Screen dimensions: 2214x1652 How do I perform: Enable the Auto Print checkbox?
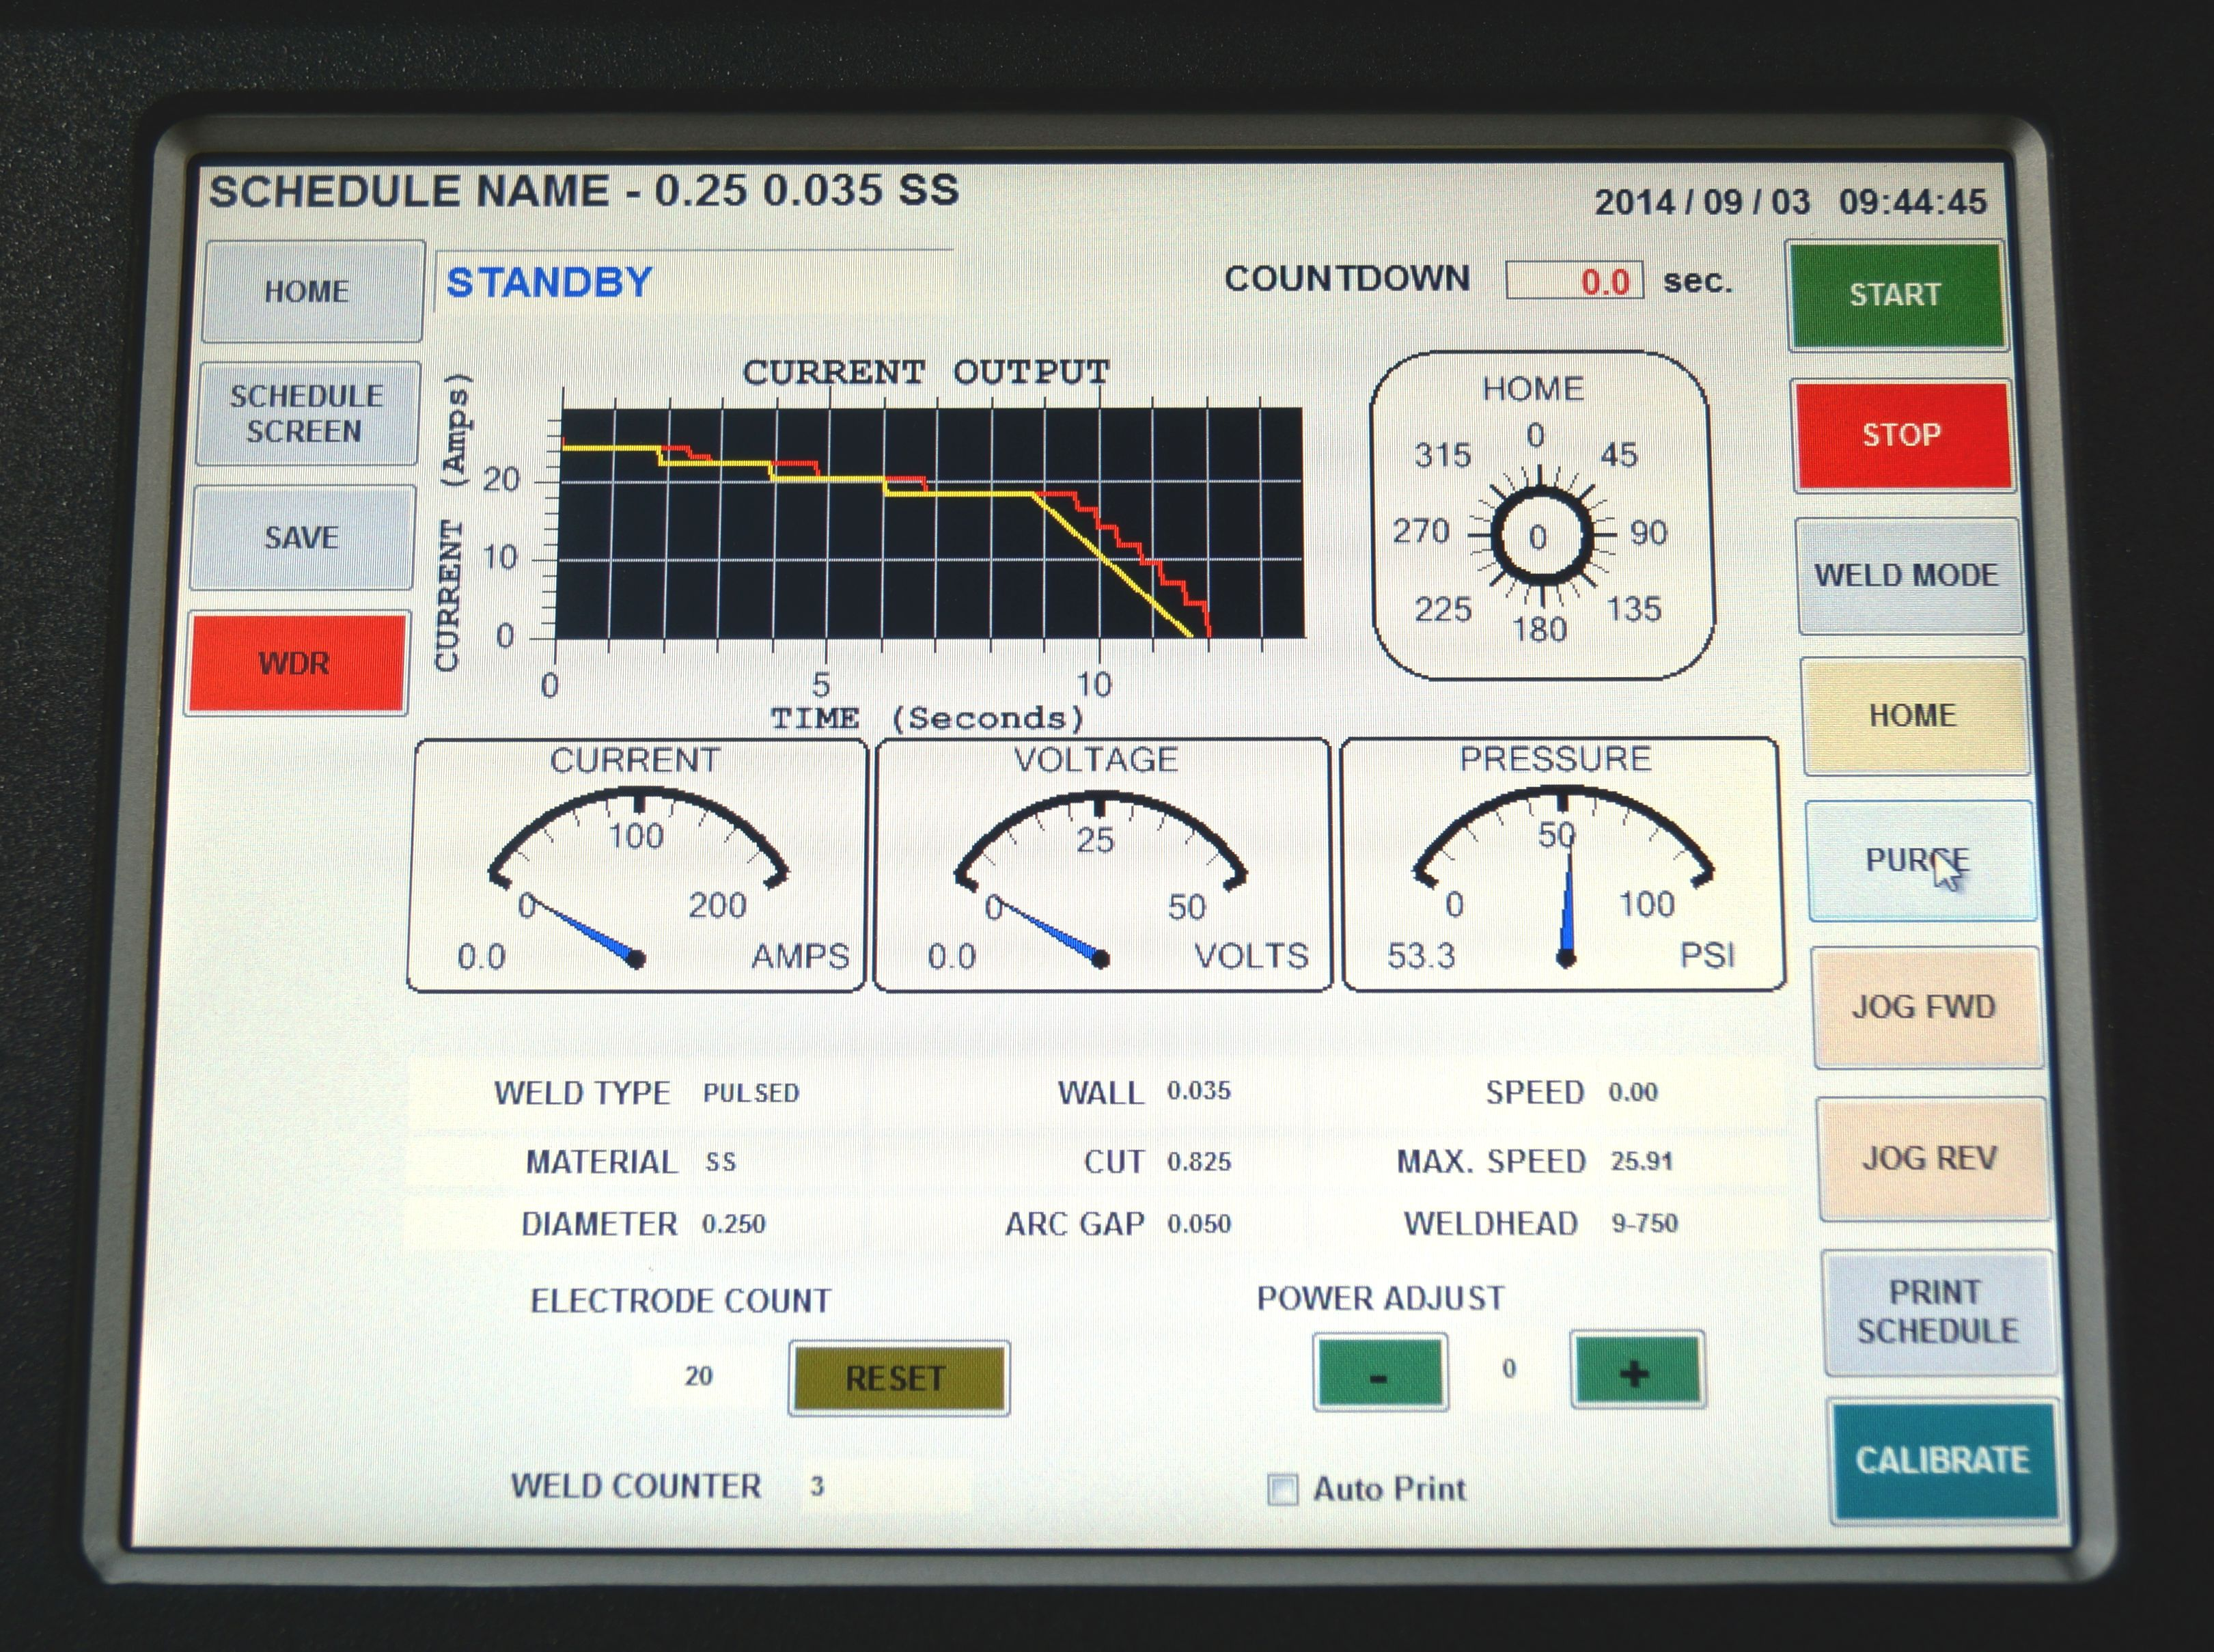[1283, 1489]
